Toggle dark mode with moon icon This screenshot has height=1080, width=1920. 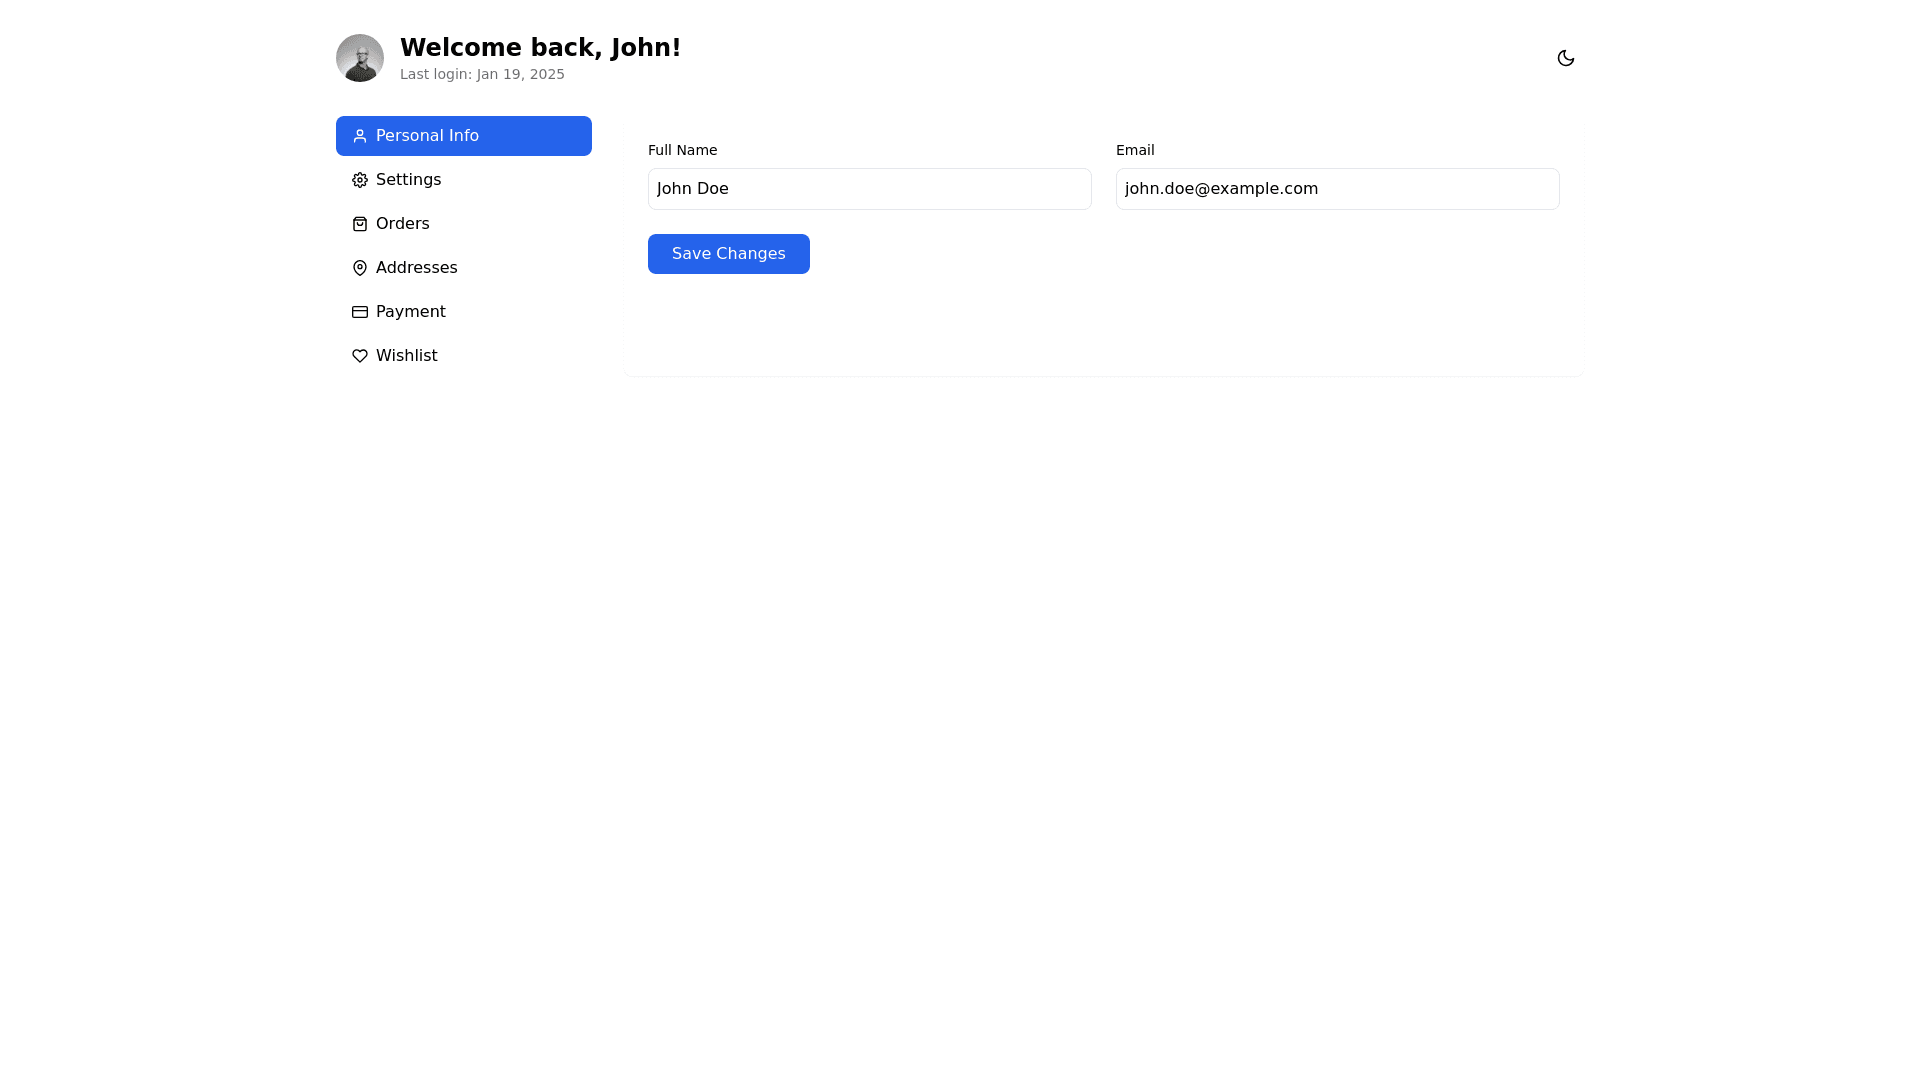tap(1565, 58)
